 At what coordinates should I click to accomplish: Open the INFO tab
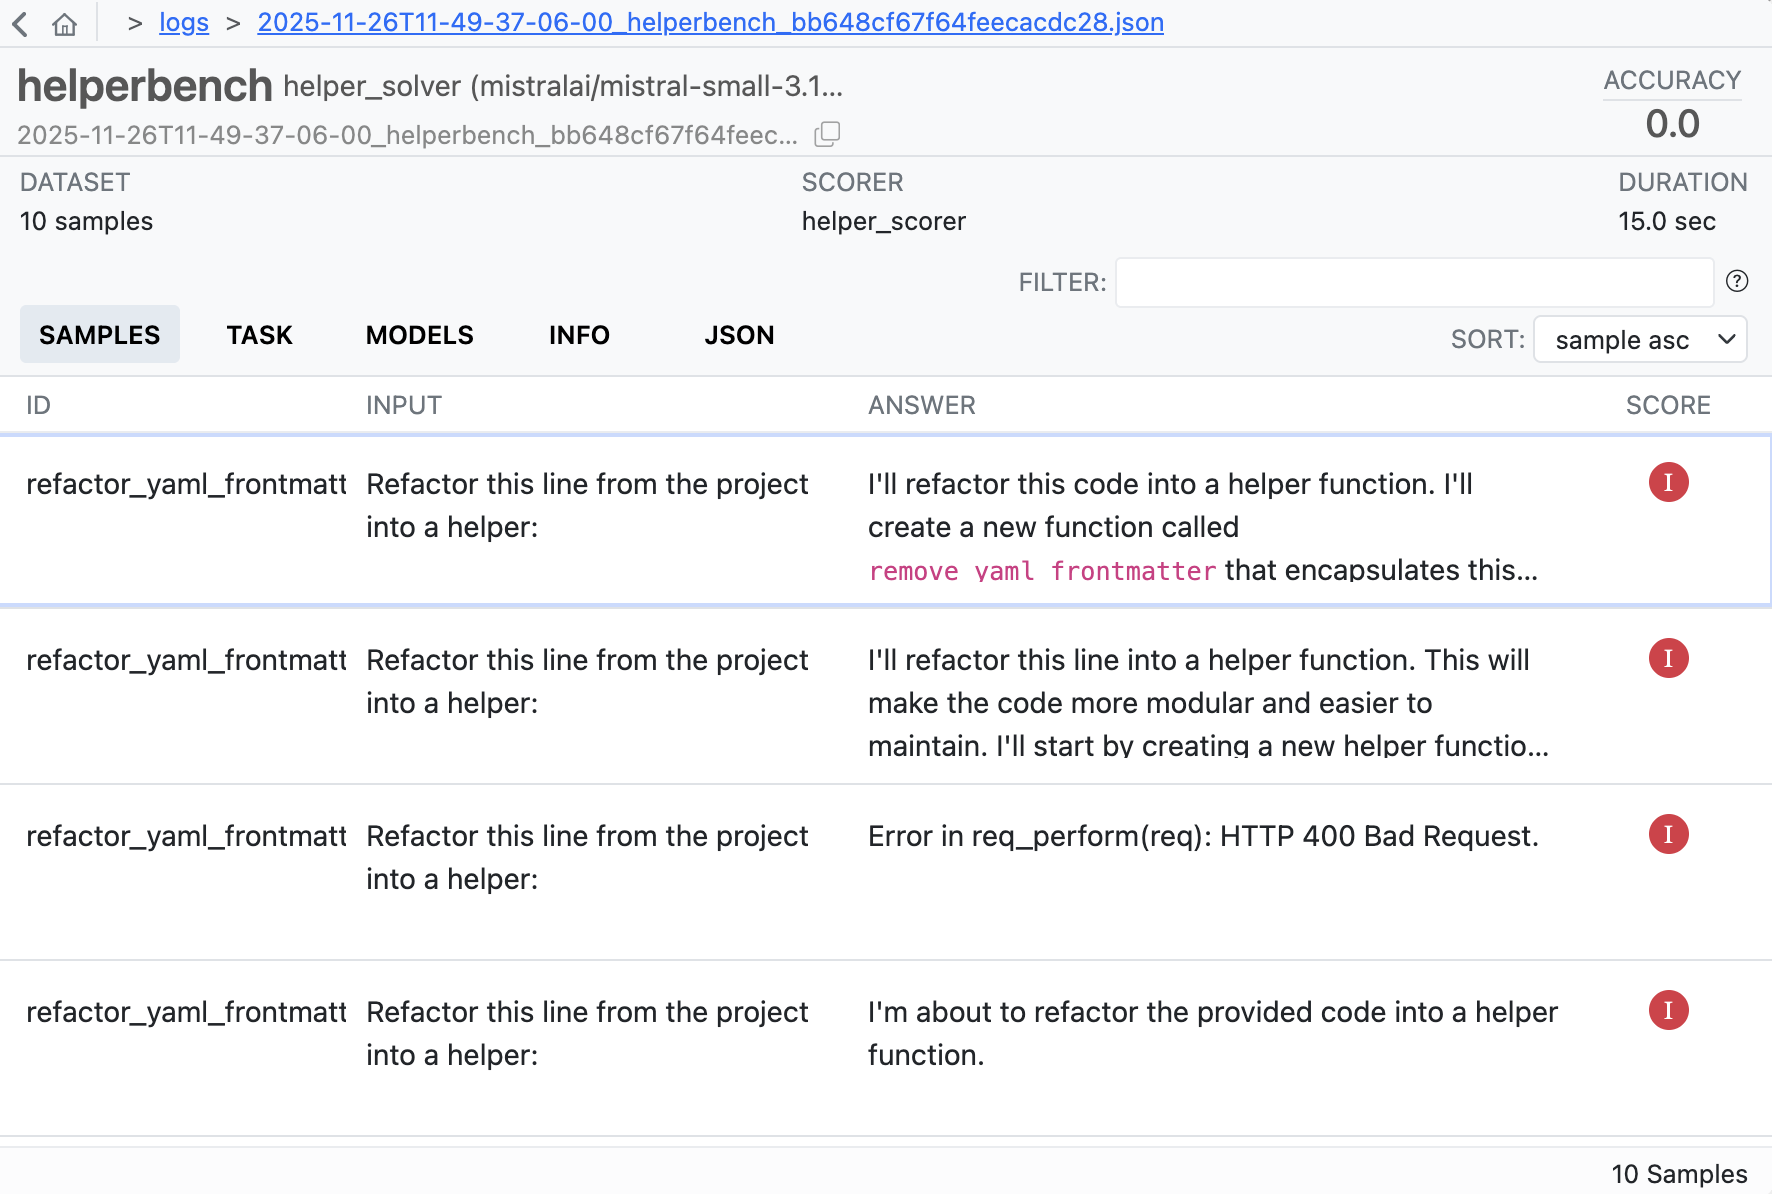[579, 335]
